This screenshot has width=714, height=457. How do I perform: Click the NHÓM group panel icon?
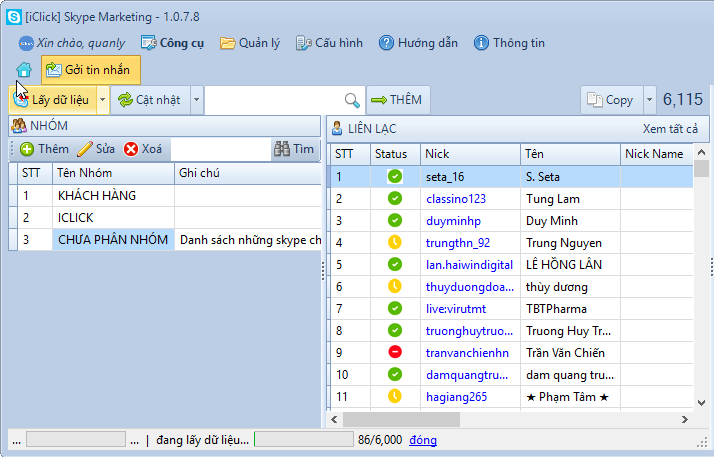(19, 126)
